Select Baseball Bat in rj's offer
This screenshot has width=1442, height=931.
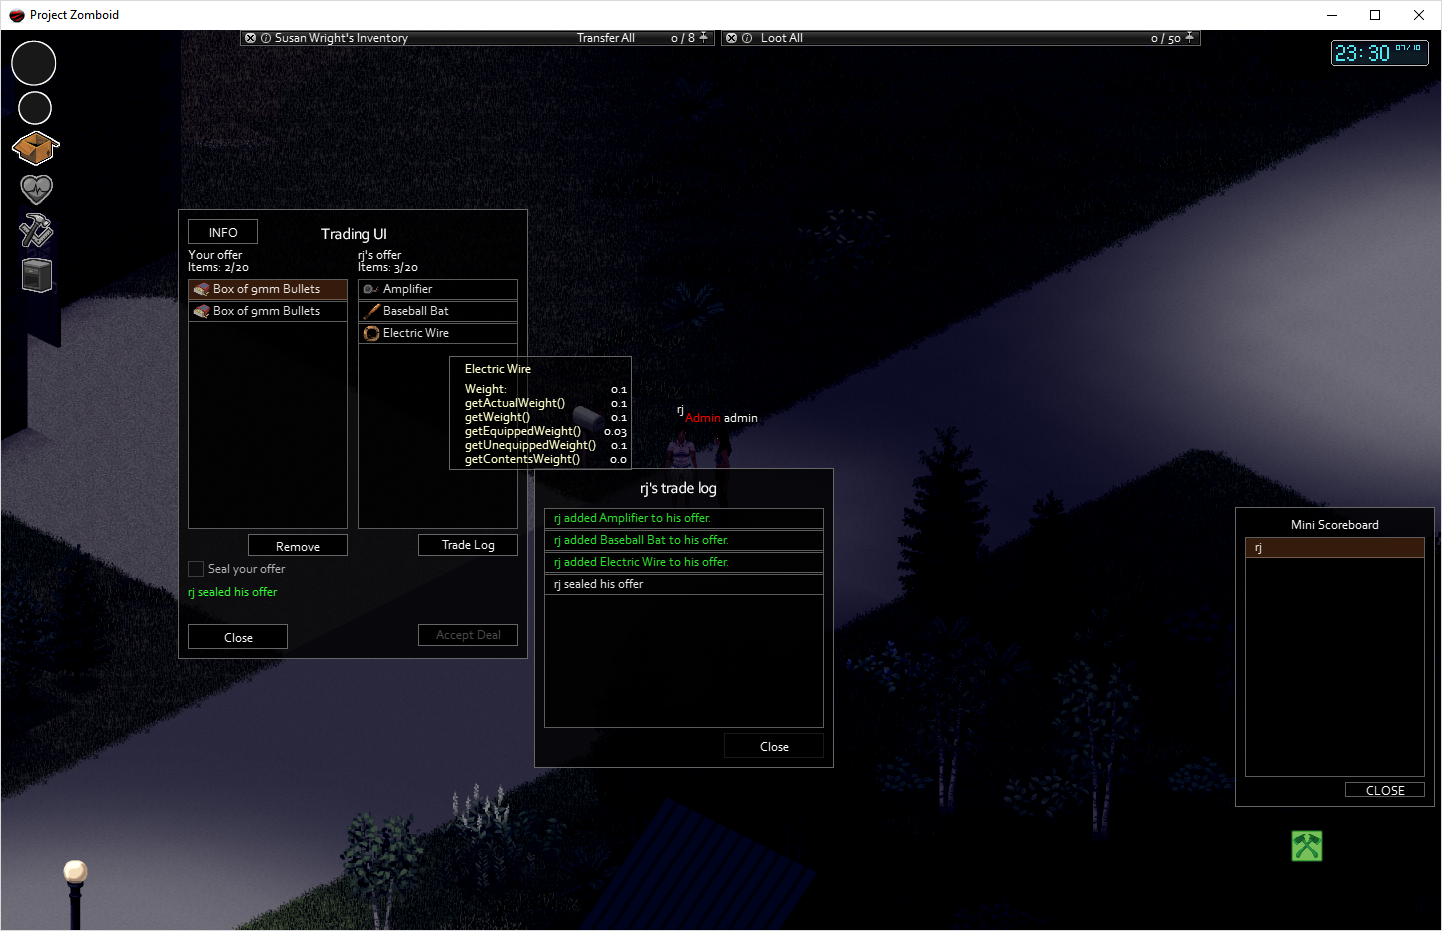point(438,311)
